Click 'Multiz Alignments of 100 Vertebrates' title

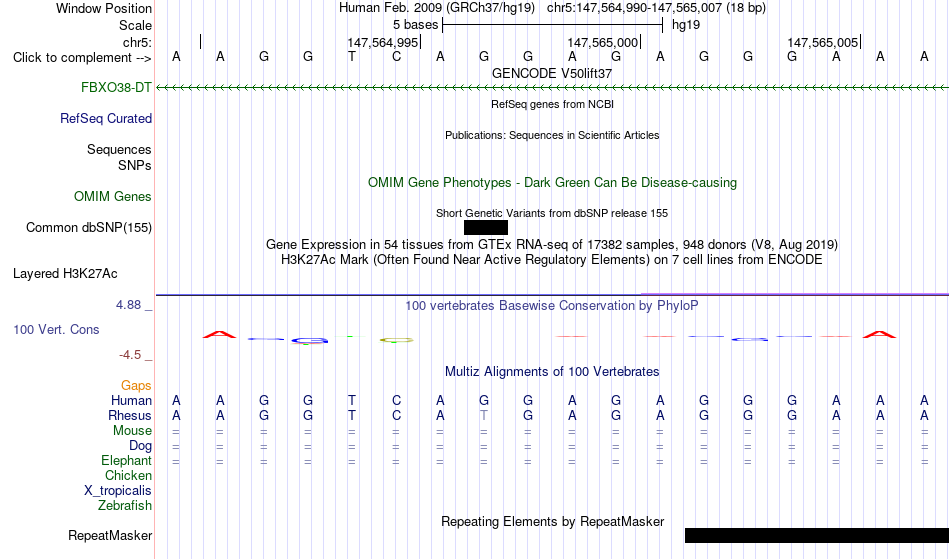pyautogui.click(x=552, y=371)
